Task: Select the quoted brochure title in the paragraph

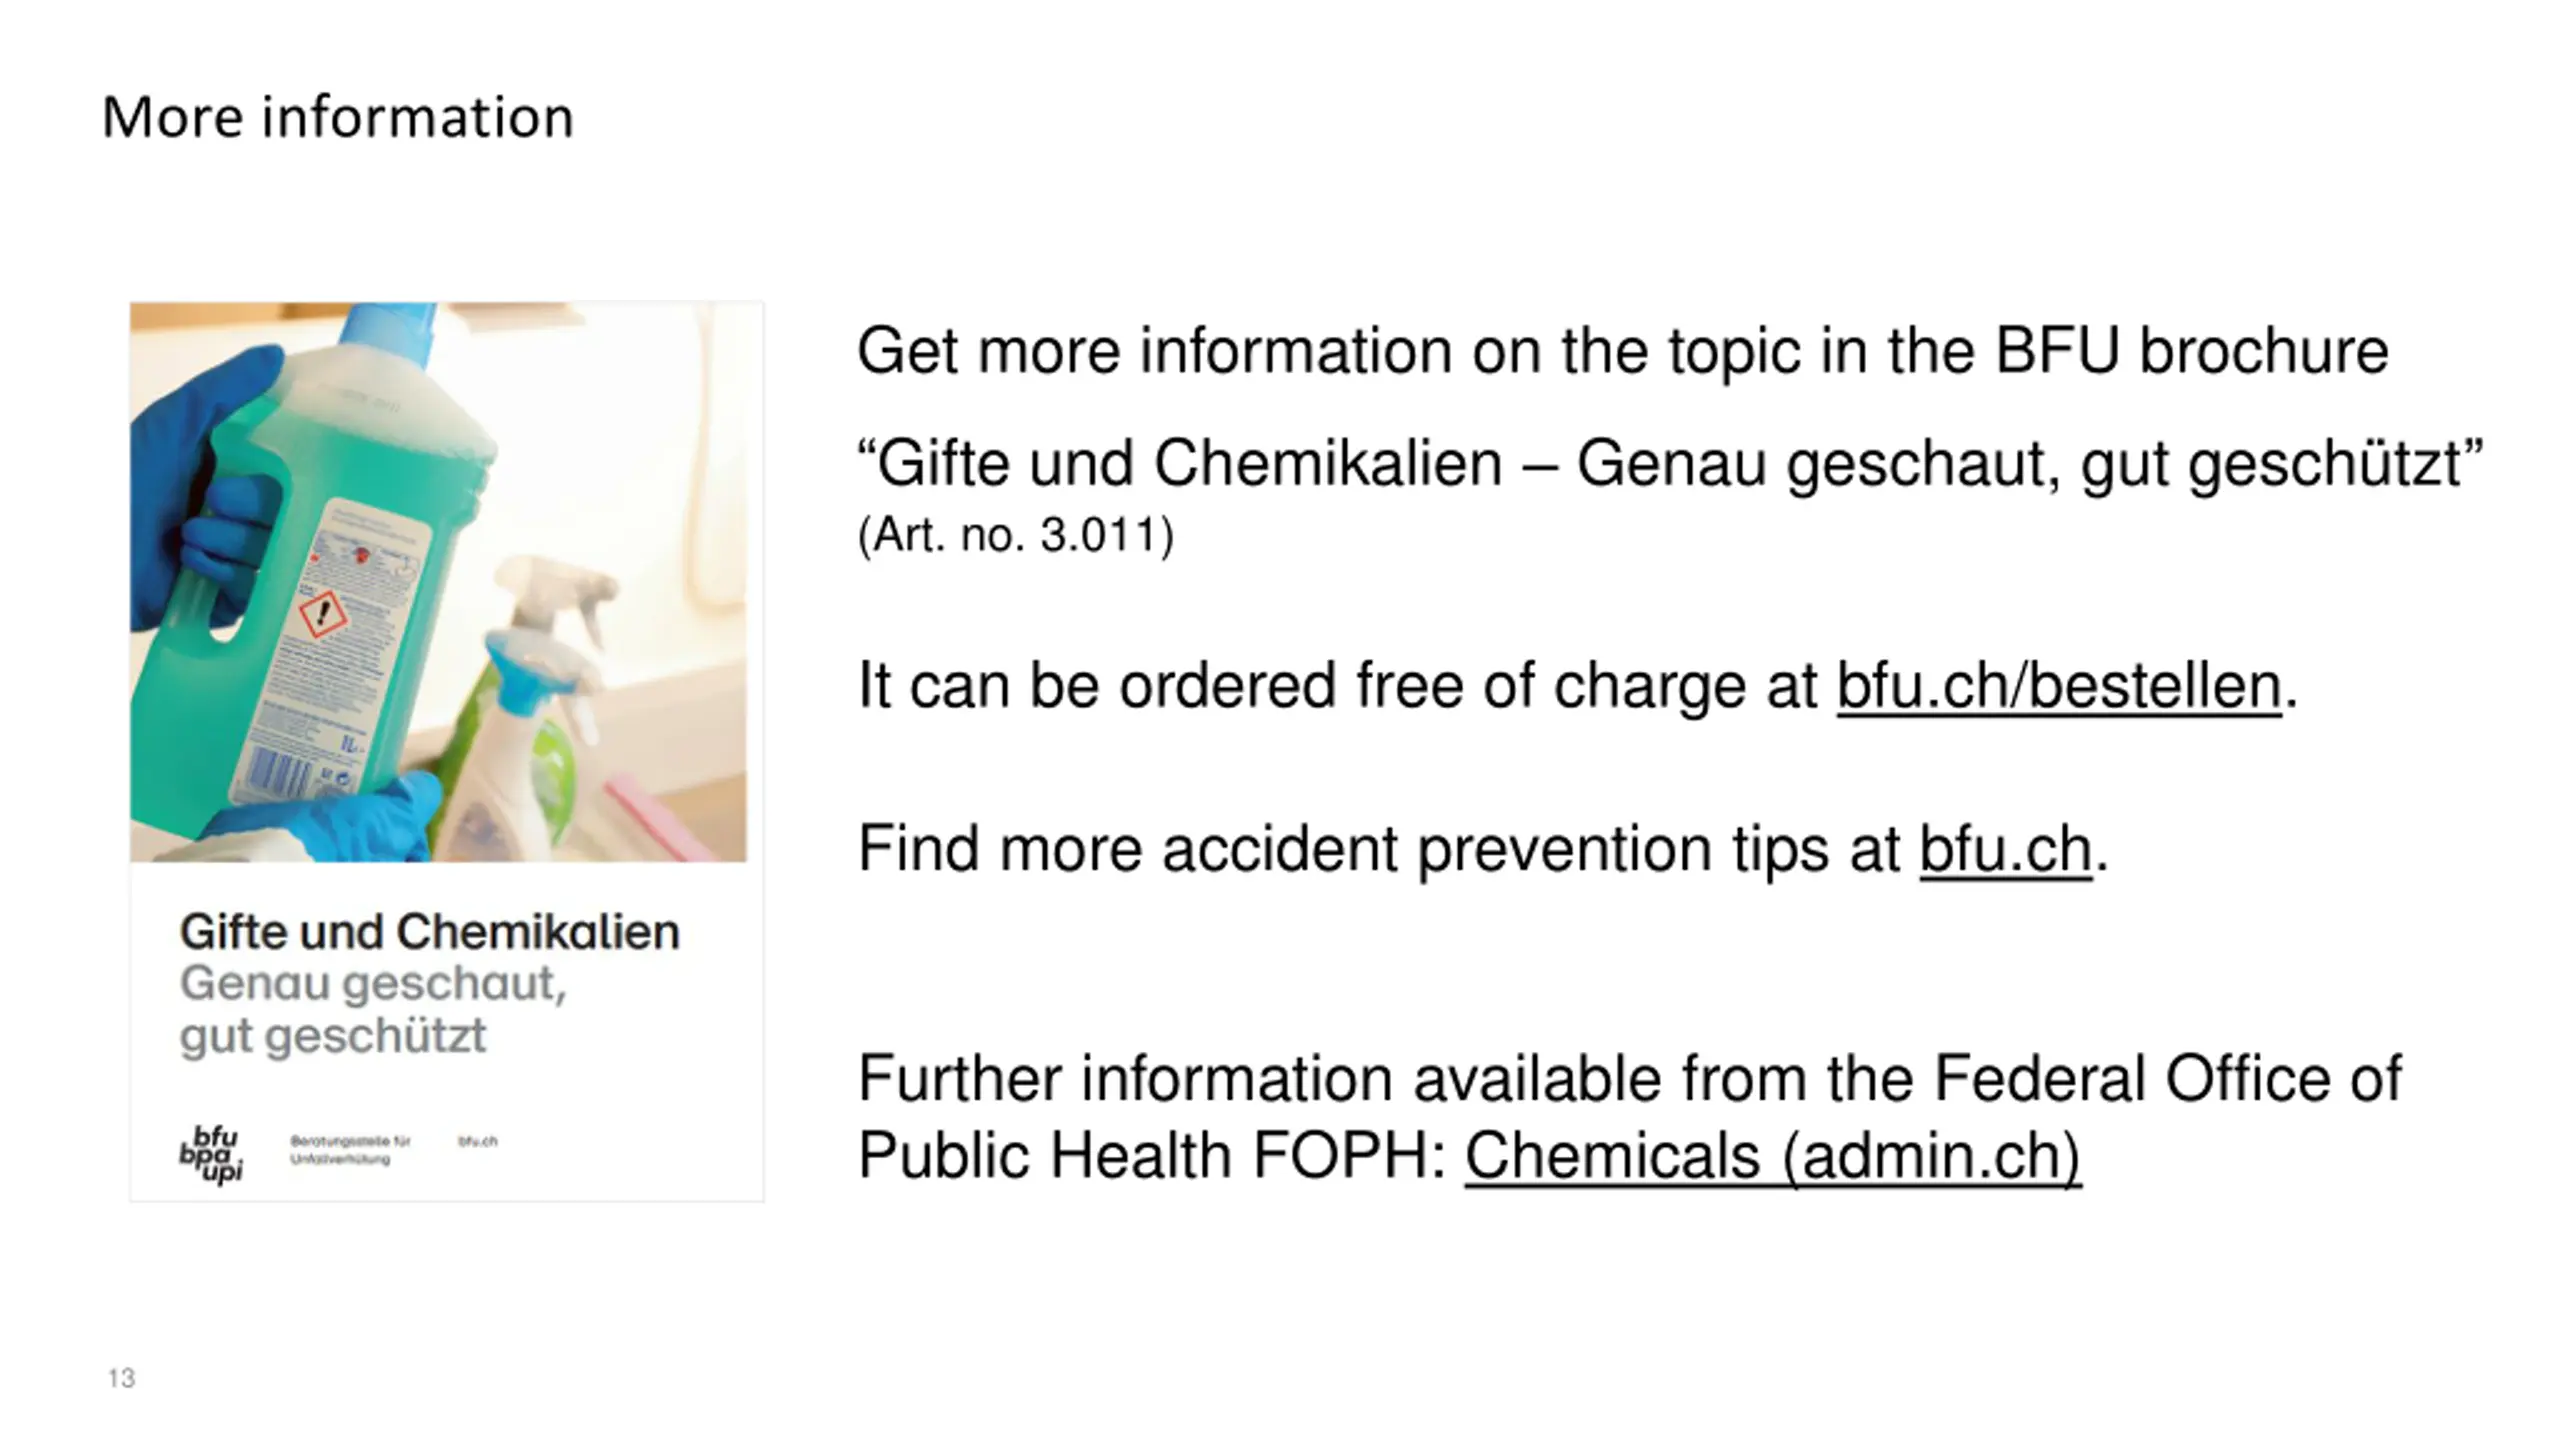Action: 1670,464
